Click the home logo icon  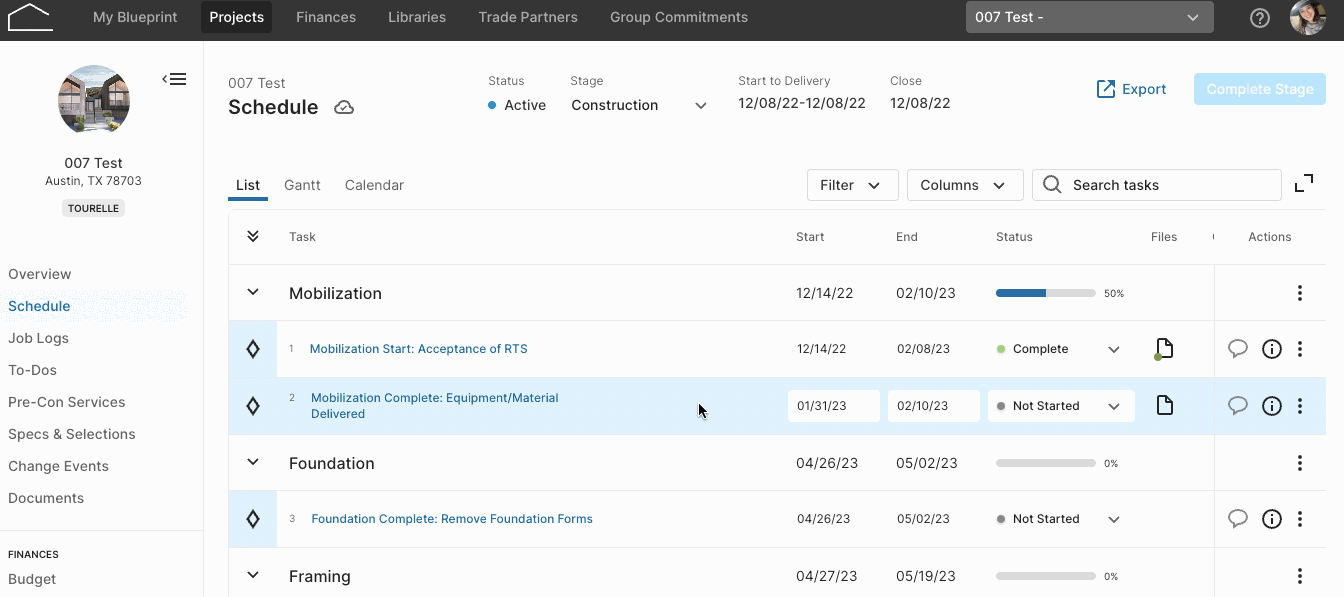click(29, 17)
